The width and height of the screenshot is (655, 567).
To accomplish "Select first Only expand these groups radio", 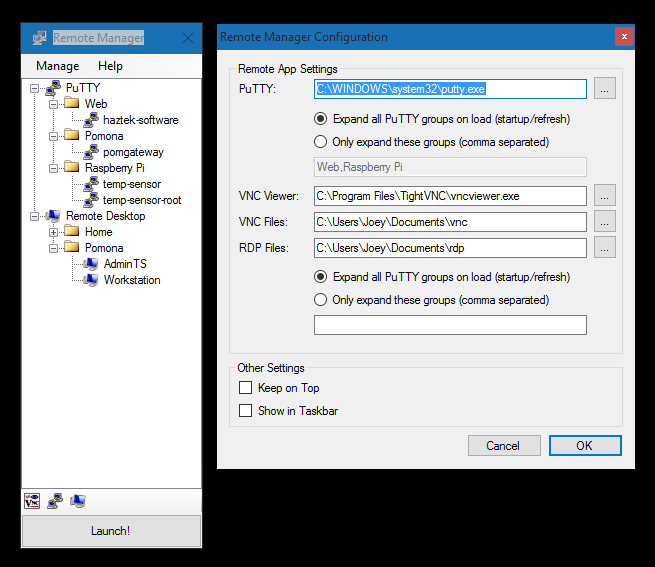I will click(x=320, y=142).
